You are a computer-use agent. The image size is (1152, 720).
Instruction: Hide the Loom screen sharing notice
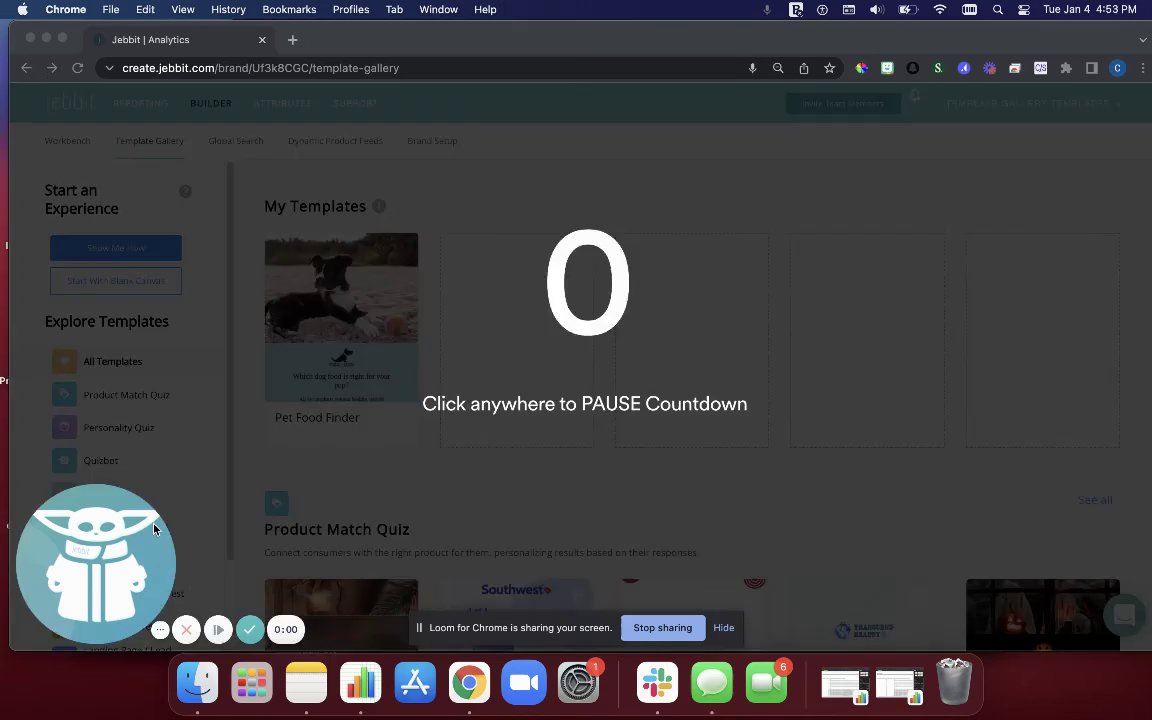[724, 628]
